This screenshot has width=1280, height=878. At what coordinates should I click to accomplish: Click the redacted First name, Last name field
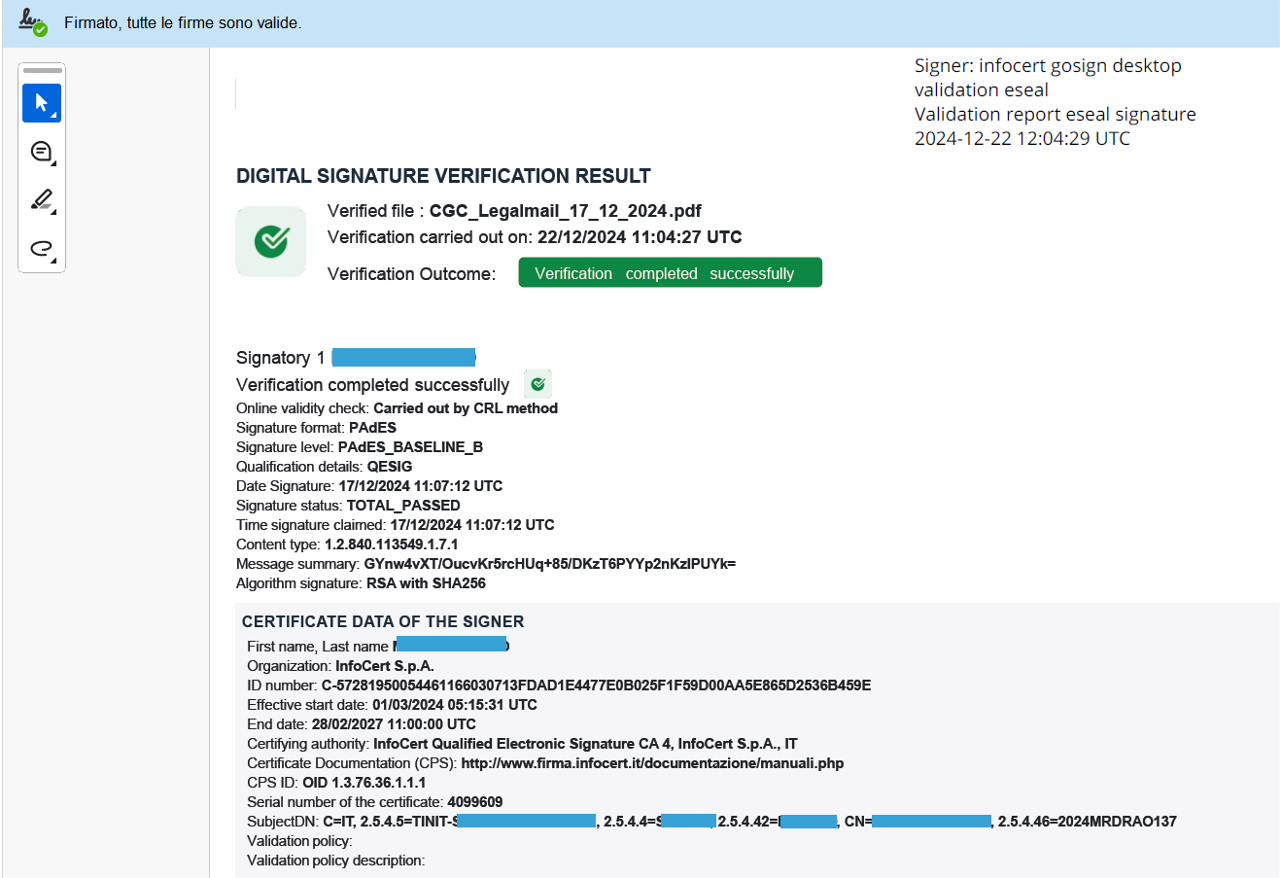tap(452, 646)
